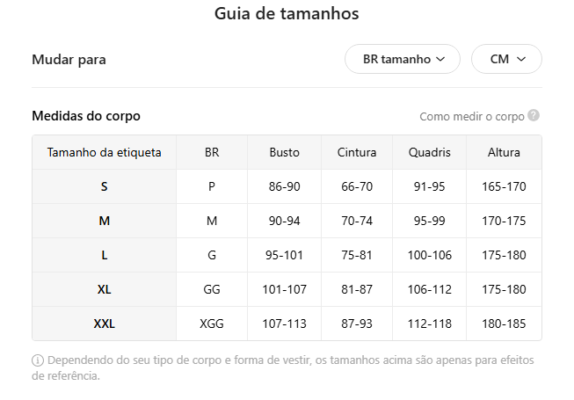
Task: Open the BR tamanho dropdown
Action: tap(402, 59)
